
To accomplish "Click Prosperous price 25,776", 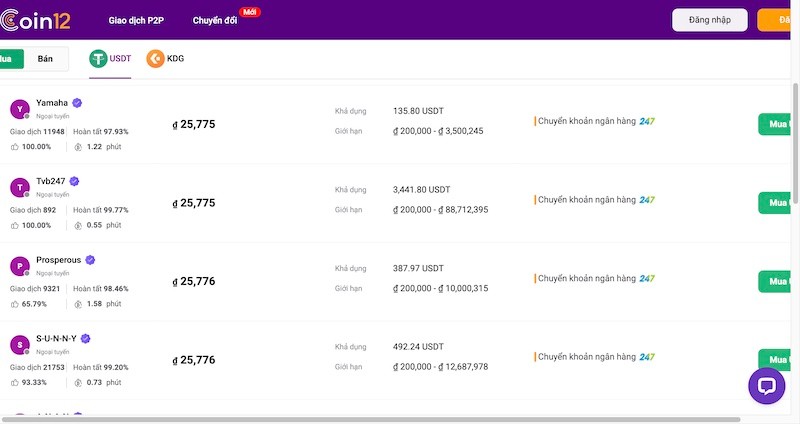I will click(x=194, y=282).
